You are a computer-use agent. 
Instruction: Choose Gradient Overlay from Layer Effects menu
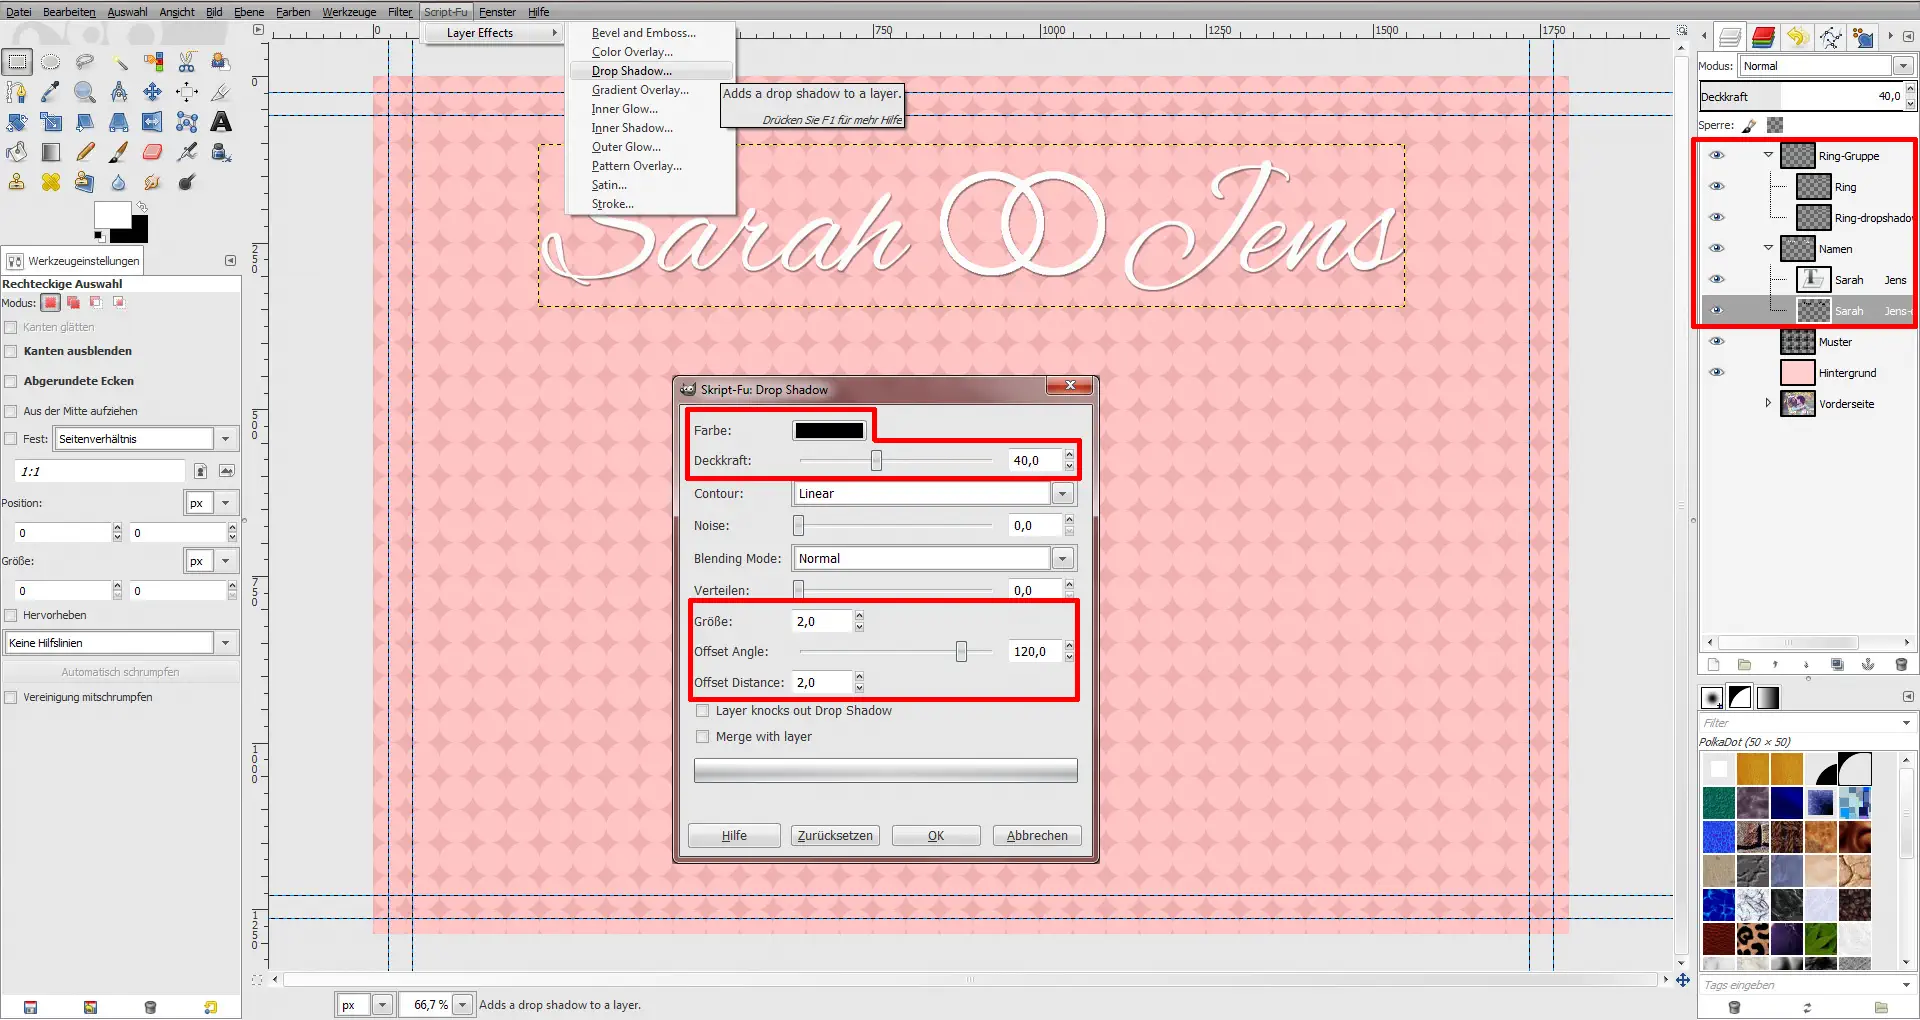coord(640,90)
